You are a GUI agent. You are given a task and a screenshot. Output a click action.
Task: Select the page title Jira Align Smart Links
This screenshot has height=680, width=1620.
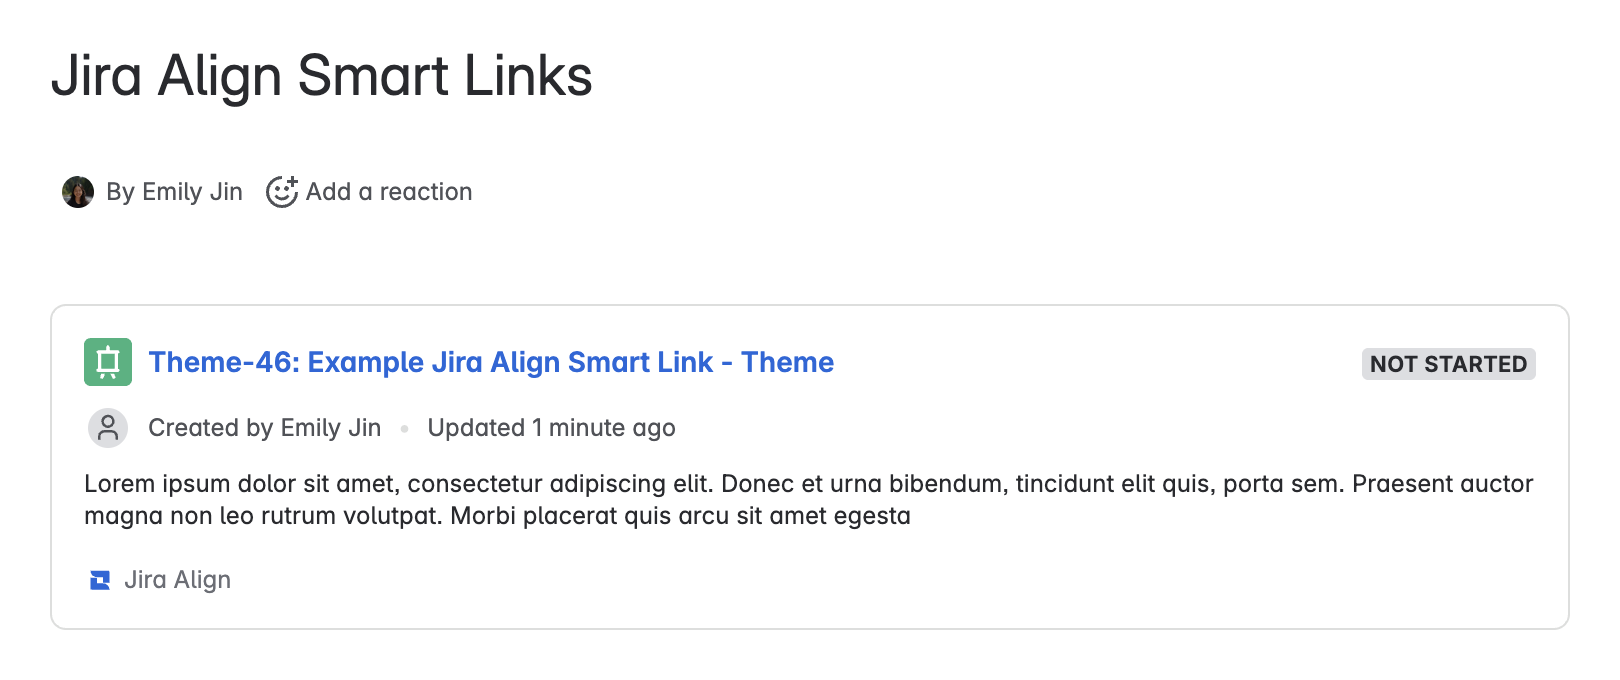pos(322,76)
